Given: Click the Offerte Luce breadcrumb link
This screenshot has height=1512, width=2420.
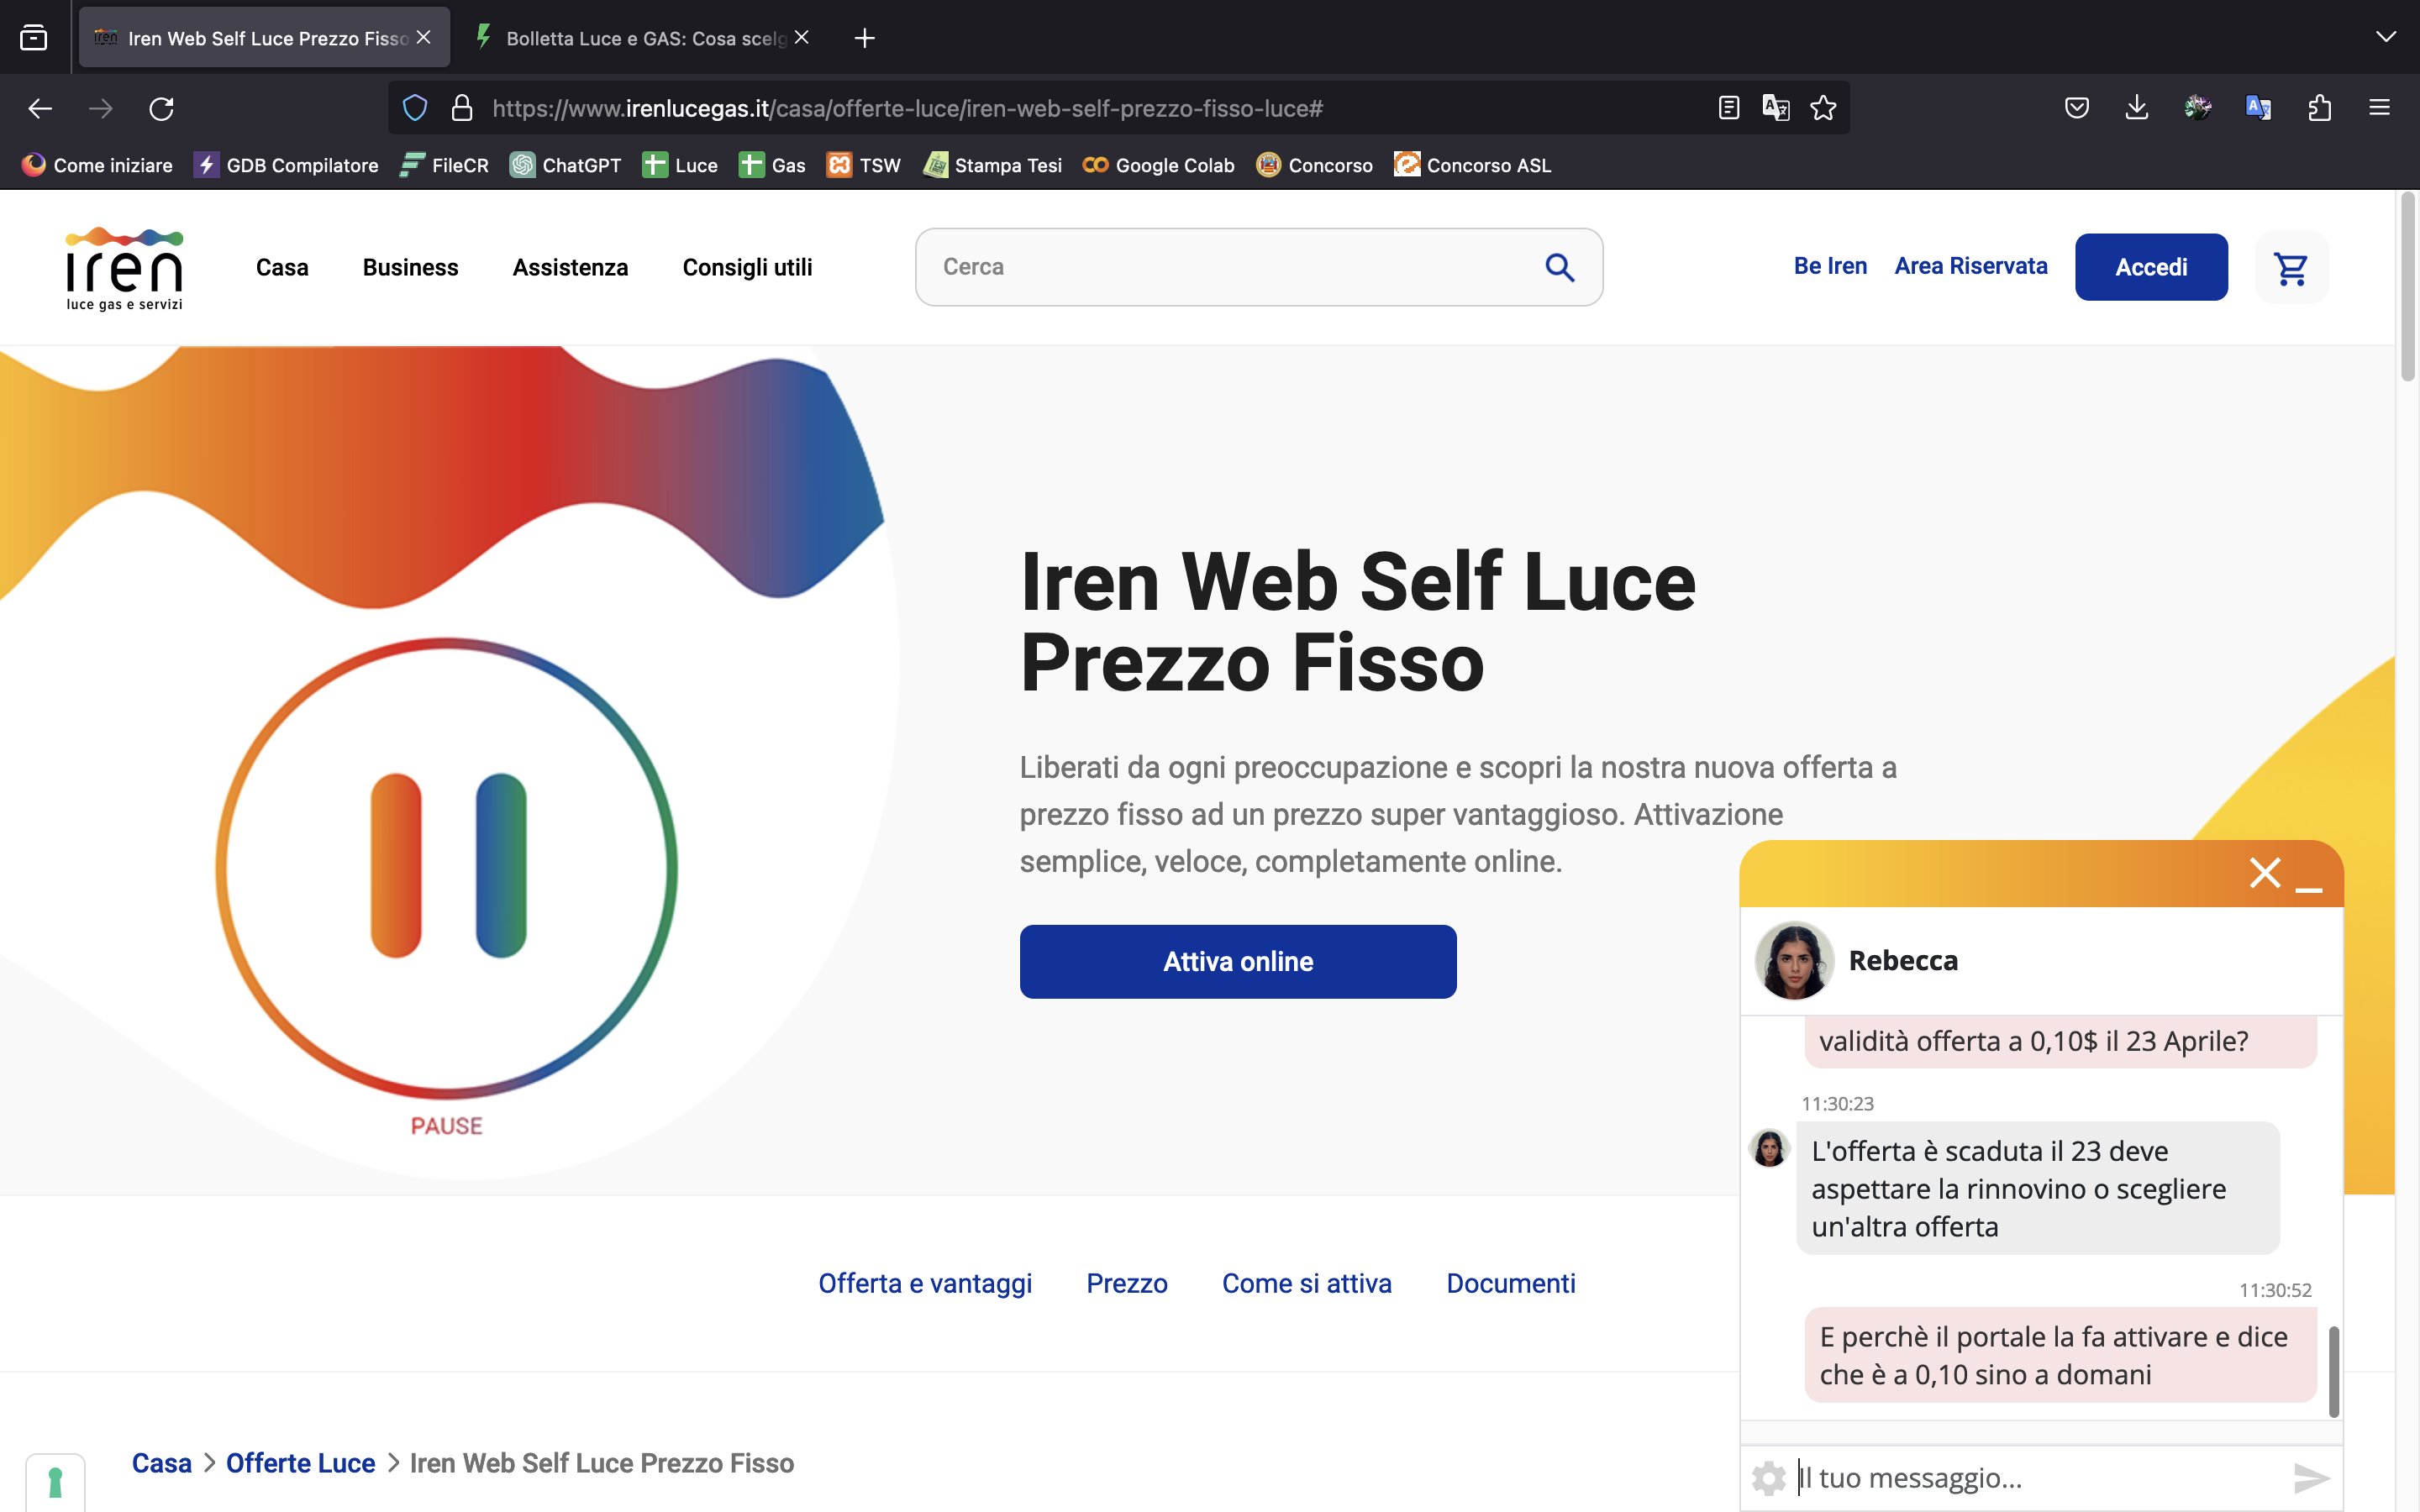Looking at the screenshot, I should [300, 1463].
